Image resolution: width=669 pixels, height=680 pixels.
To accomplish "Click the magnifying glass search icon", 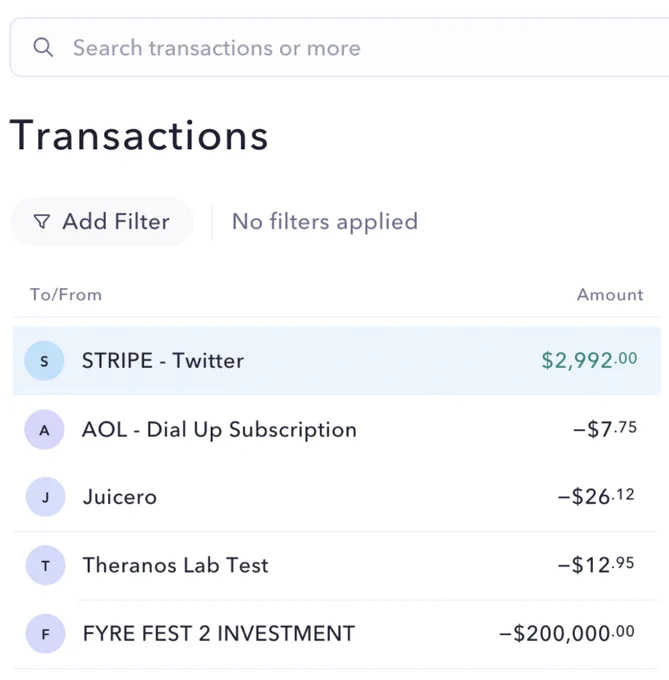I will (x=43, y=47).
